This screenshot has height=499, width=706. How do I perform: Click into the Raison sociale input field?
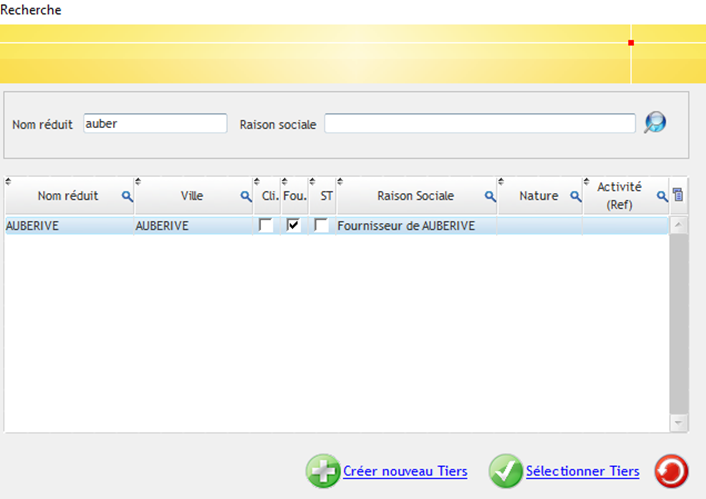point(479,124)
